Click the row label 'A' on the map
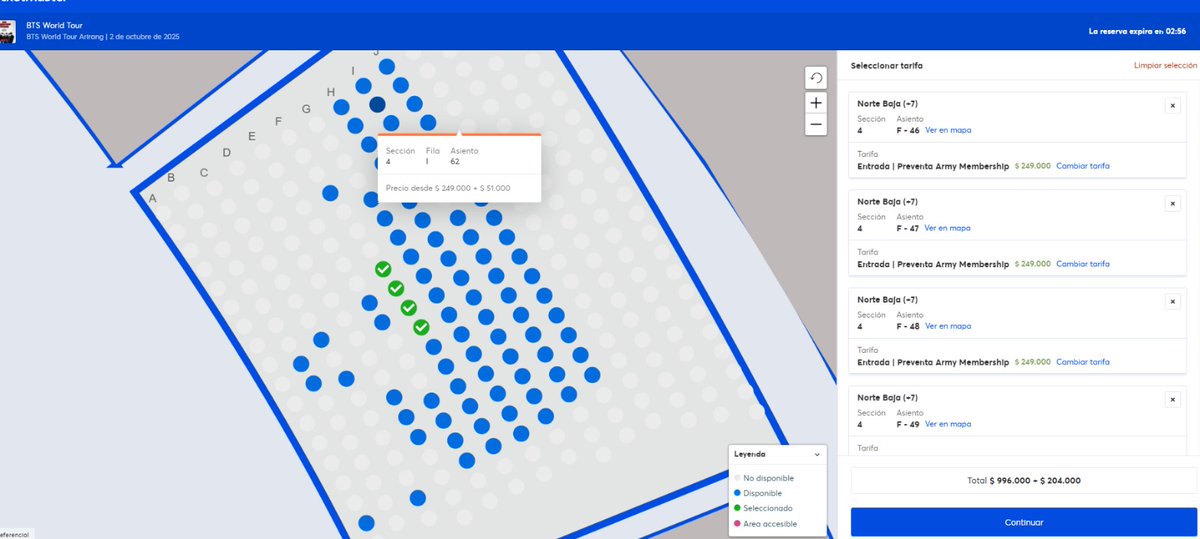This screenshot has width=1200, height=539. 153,199
